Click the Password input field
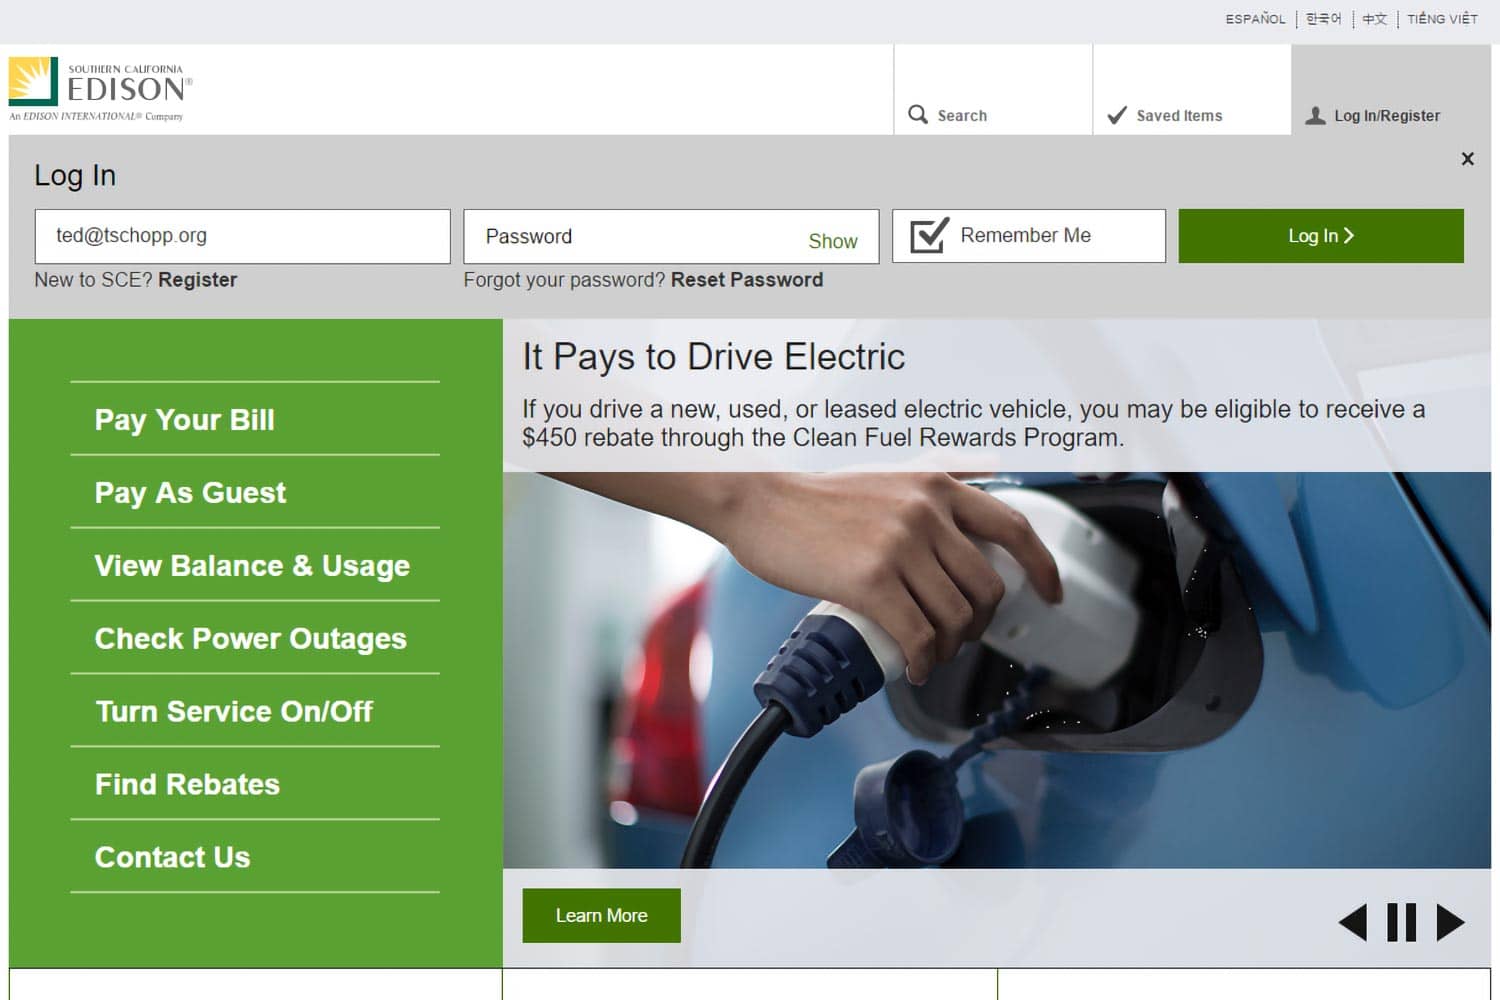 click(x=671, y=236)
